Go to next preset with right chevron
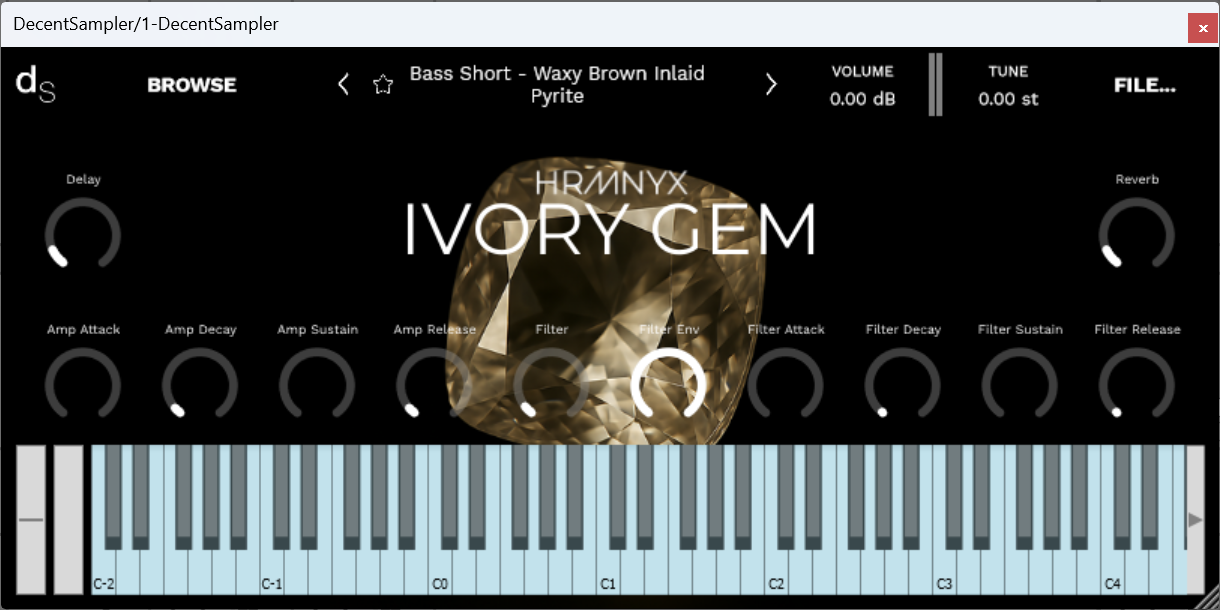This screenshot has height=610, width=1220. [771, 84]
